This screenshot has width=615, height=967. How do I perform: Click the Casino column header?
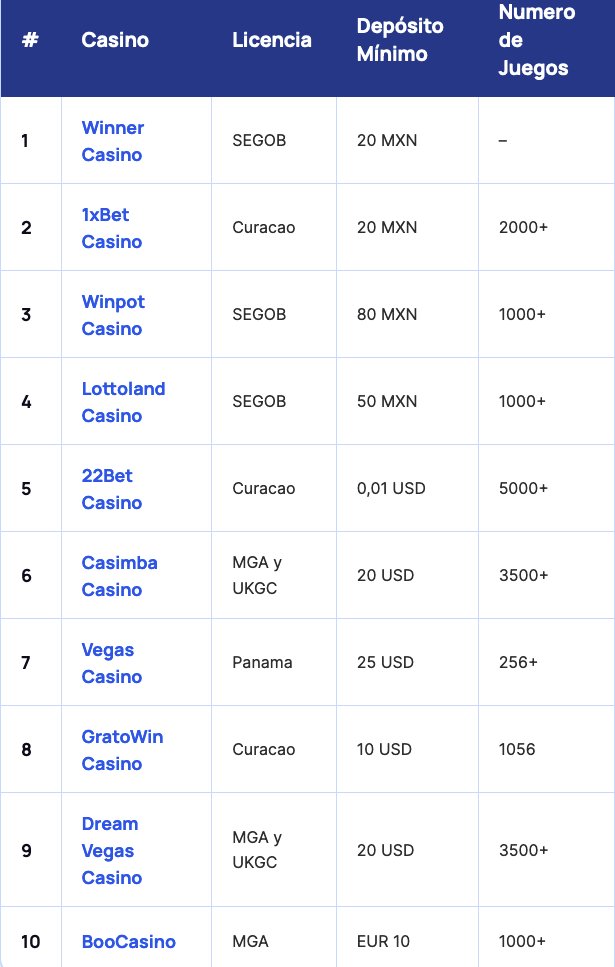pos(112,40)
